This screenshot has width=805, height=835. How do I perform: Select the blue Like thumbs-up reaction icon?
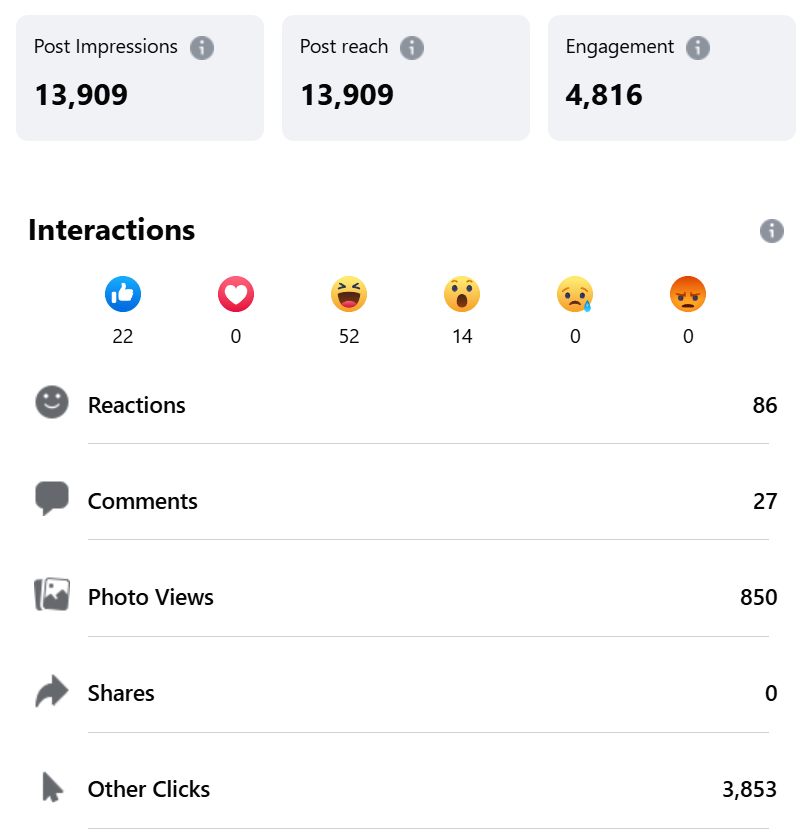(x=123, y=294)
